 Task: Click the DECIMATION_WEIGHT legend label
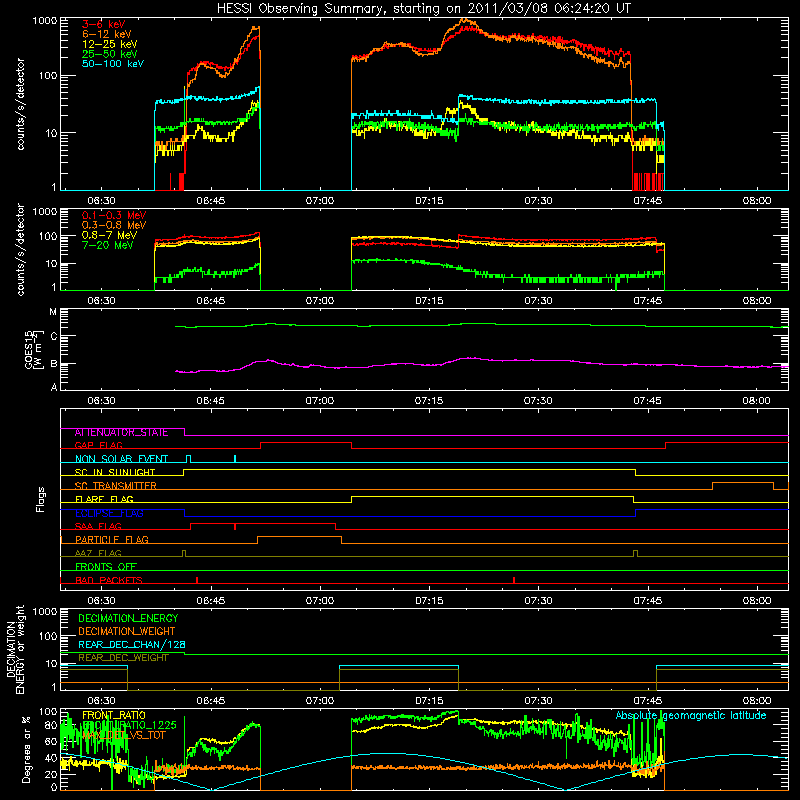[x=127, y=632]
